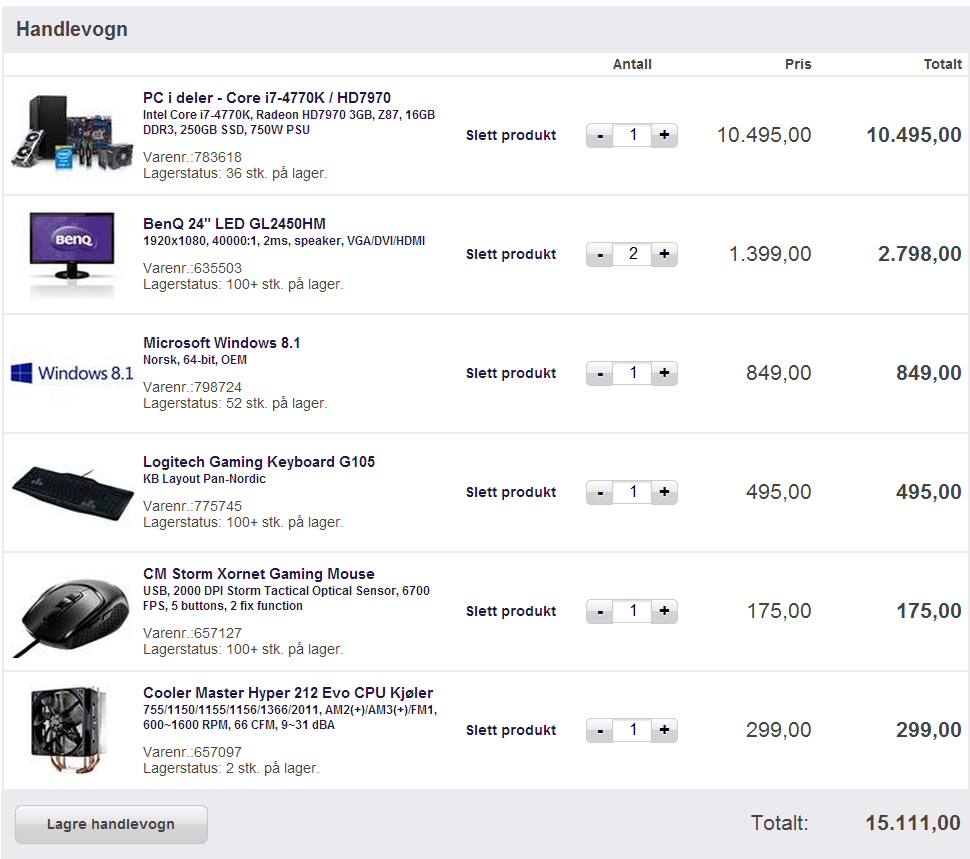Open Cooler Master Hyper 212 Evo title link
970x859 pixels.
(288, 693)
